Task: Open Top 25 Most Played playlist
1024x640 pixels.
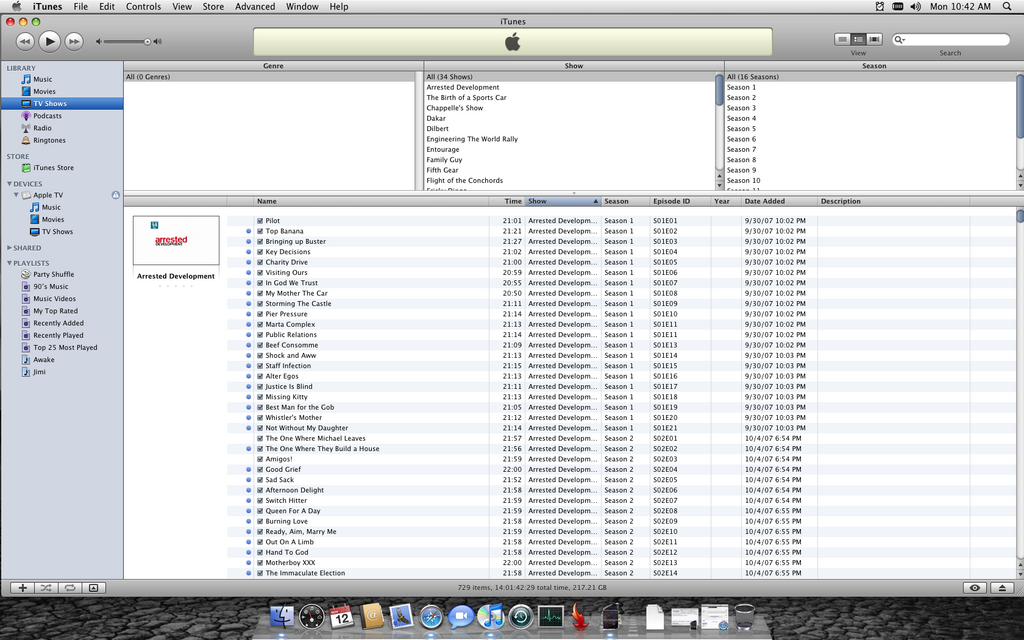Action: tap(65, 347)
